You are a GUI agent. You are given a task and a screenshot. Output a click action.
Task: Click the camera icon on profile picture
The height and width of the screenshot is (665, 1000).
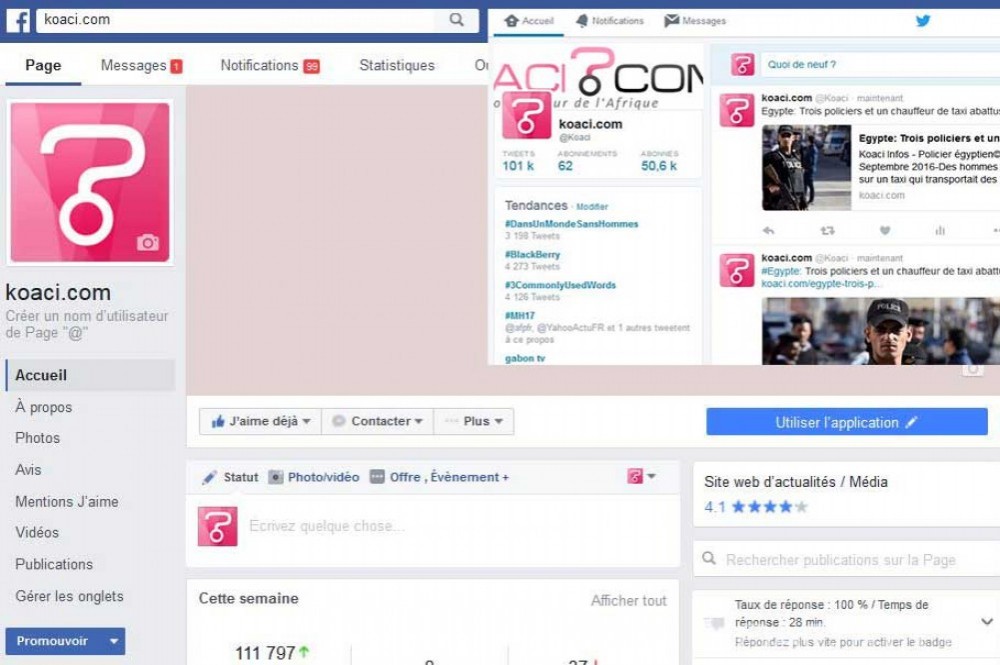[148, 243]
